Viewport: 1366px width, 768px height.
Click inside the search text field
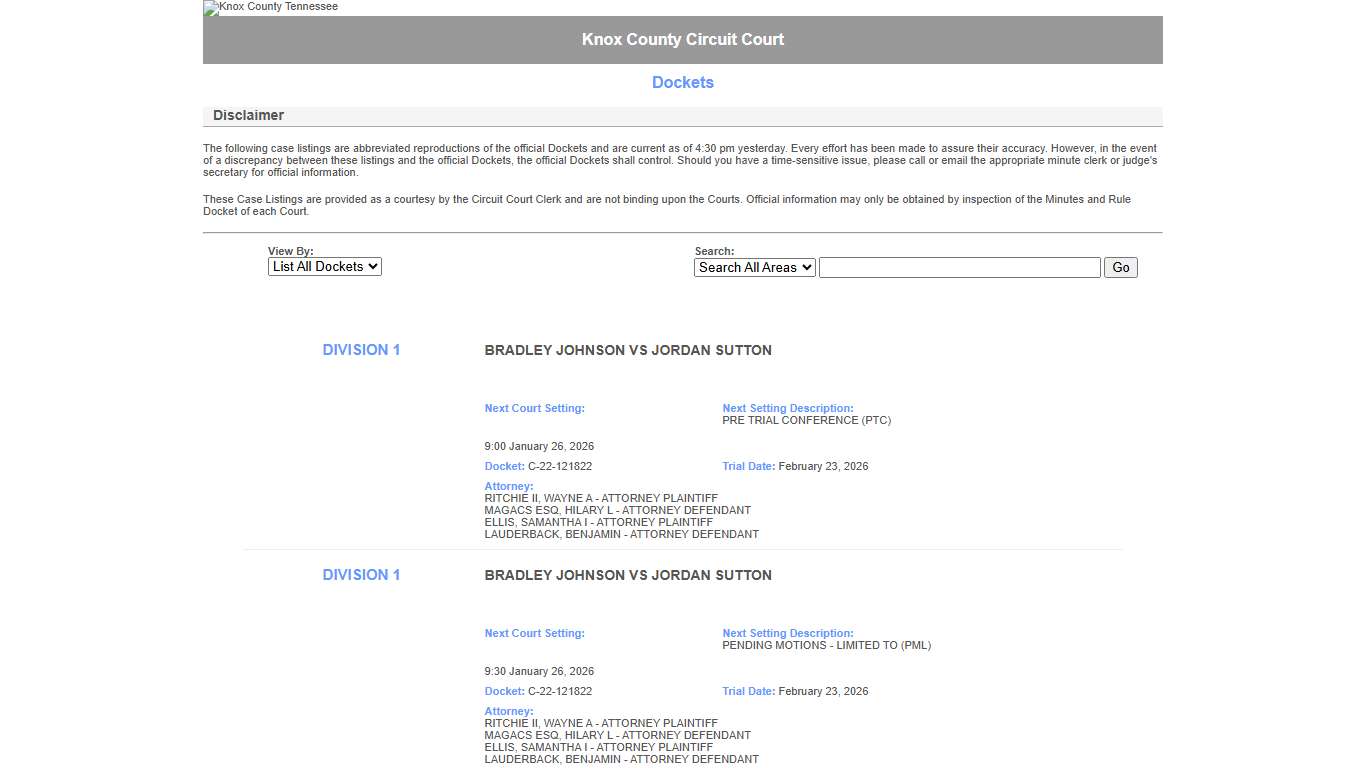(958, 267)
